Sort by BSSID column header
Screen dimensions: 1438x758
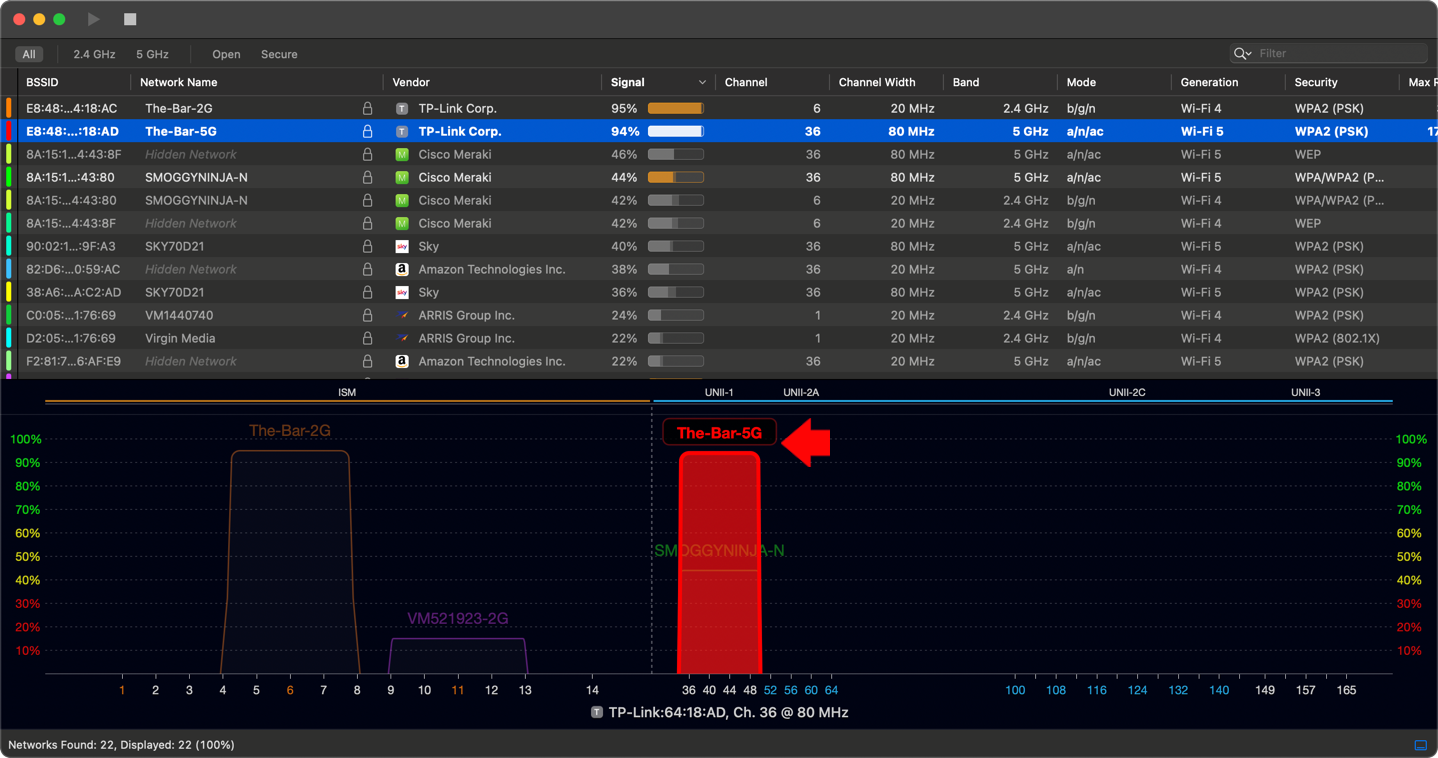44,82
